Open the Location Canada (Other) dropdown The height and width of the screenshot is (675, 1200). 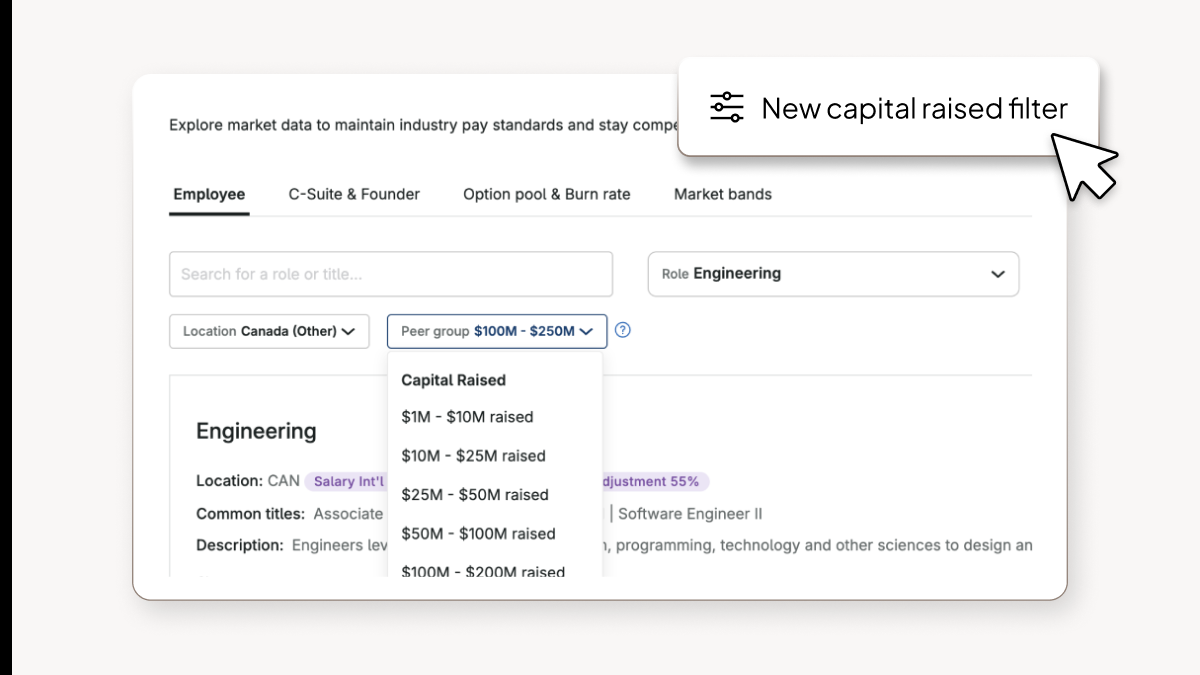coord(268,331)
